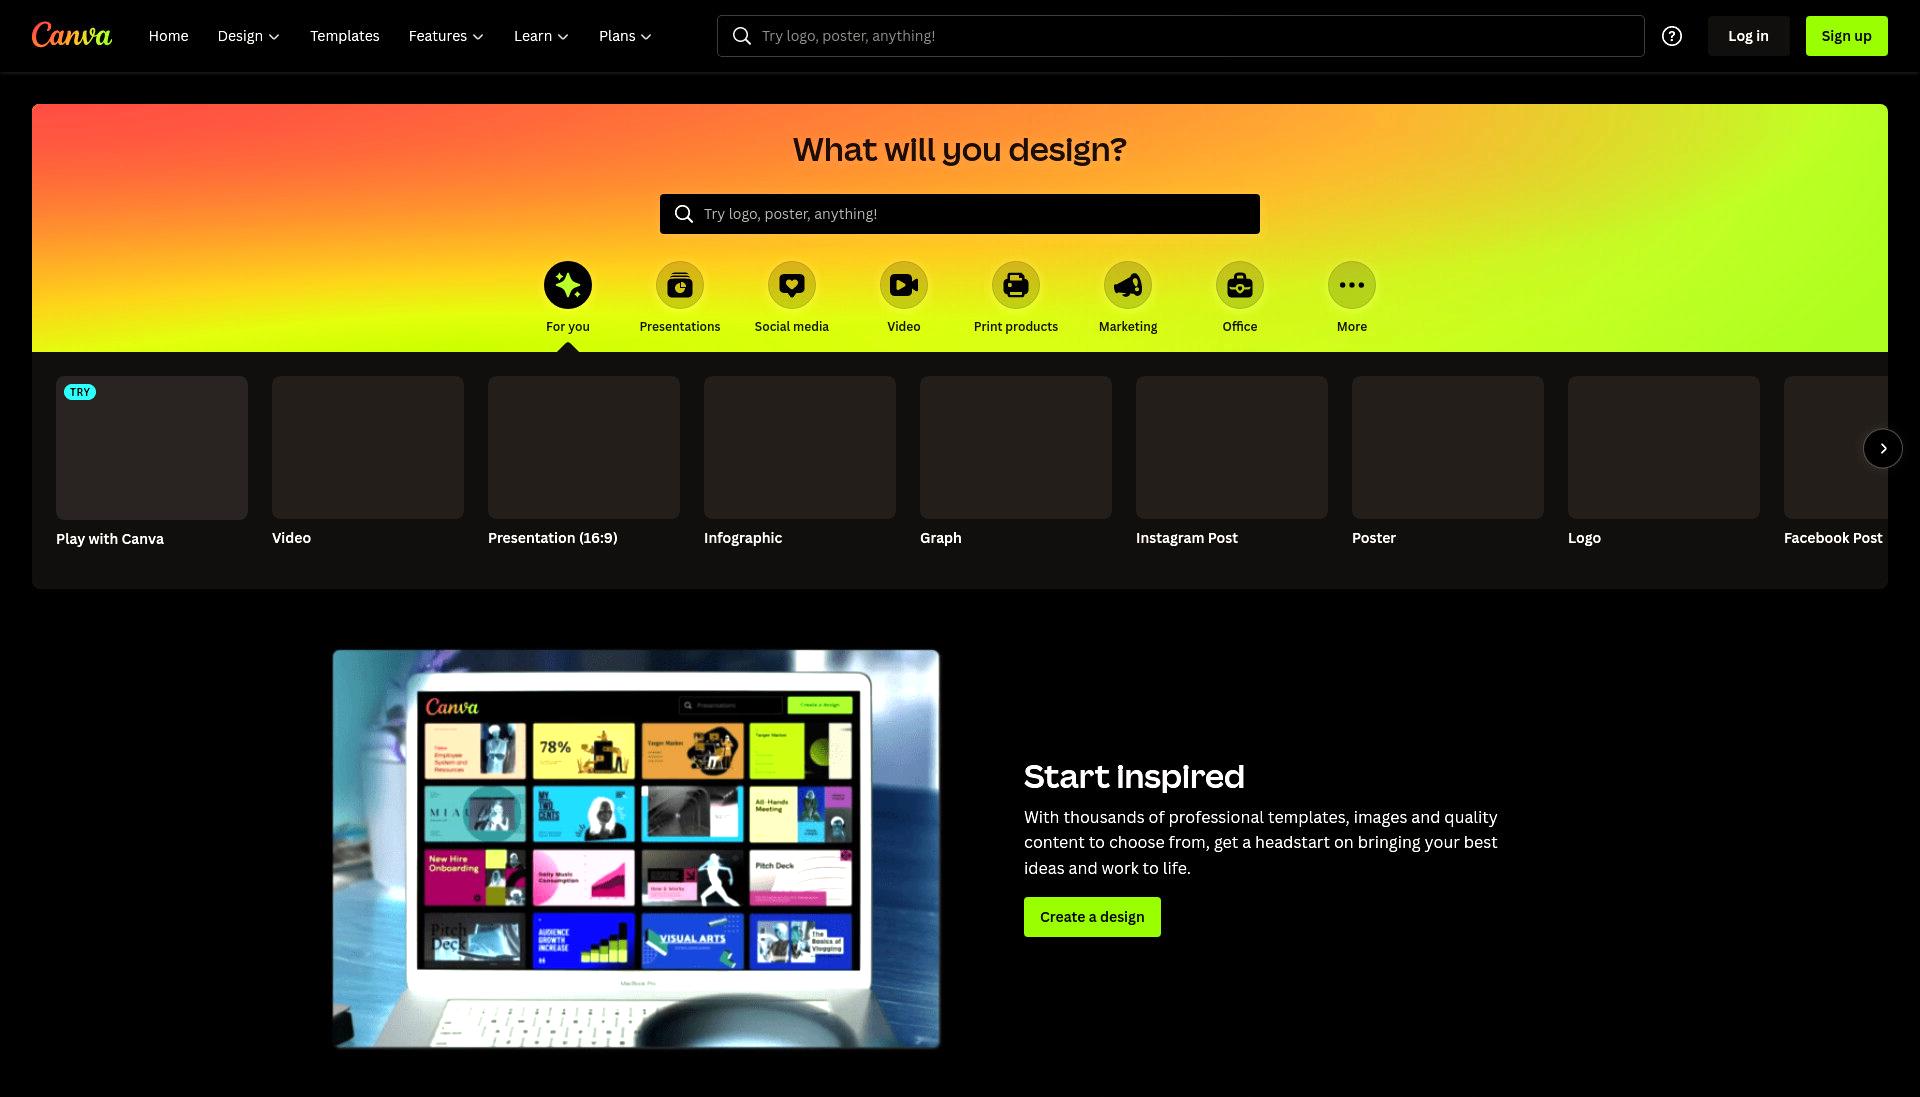Screen dimensions: 1920x1097
Task: Focus the top navigation search field
Action: pos(1180,36)
